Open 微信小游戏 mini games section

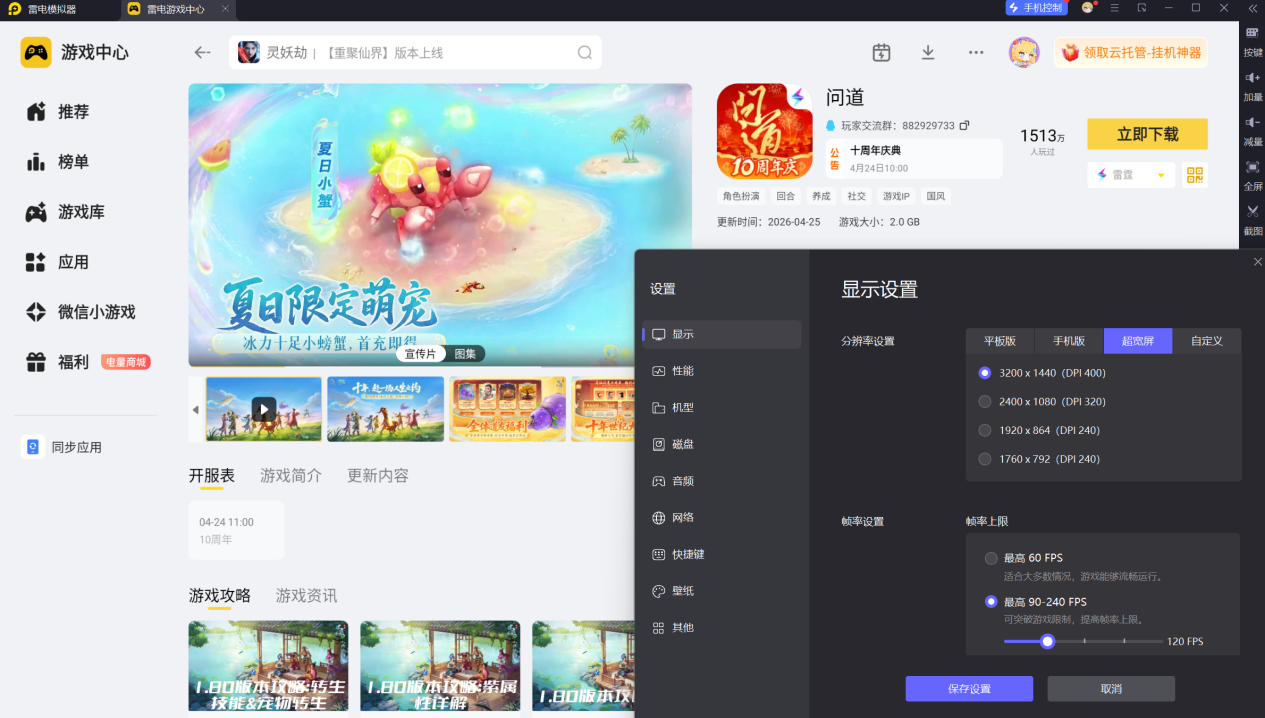point(80,312)
